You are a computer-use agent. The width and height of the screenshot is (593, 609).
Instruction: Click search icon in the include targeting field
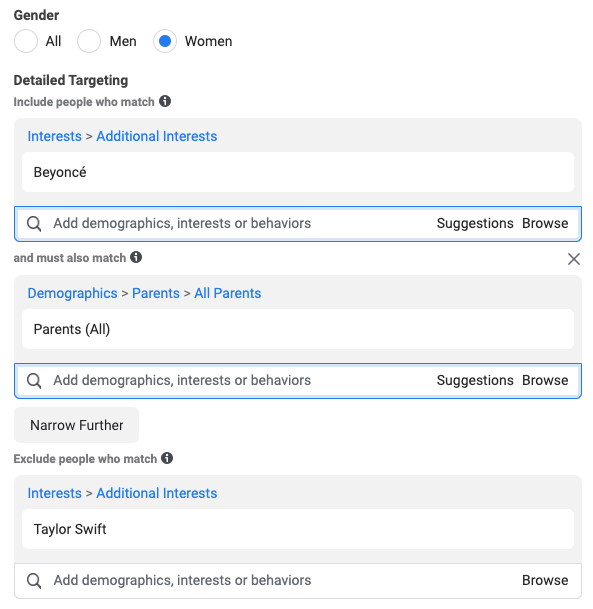[x=34, y=224]
